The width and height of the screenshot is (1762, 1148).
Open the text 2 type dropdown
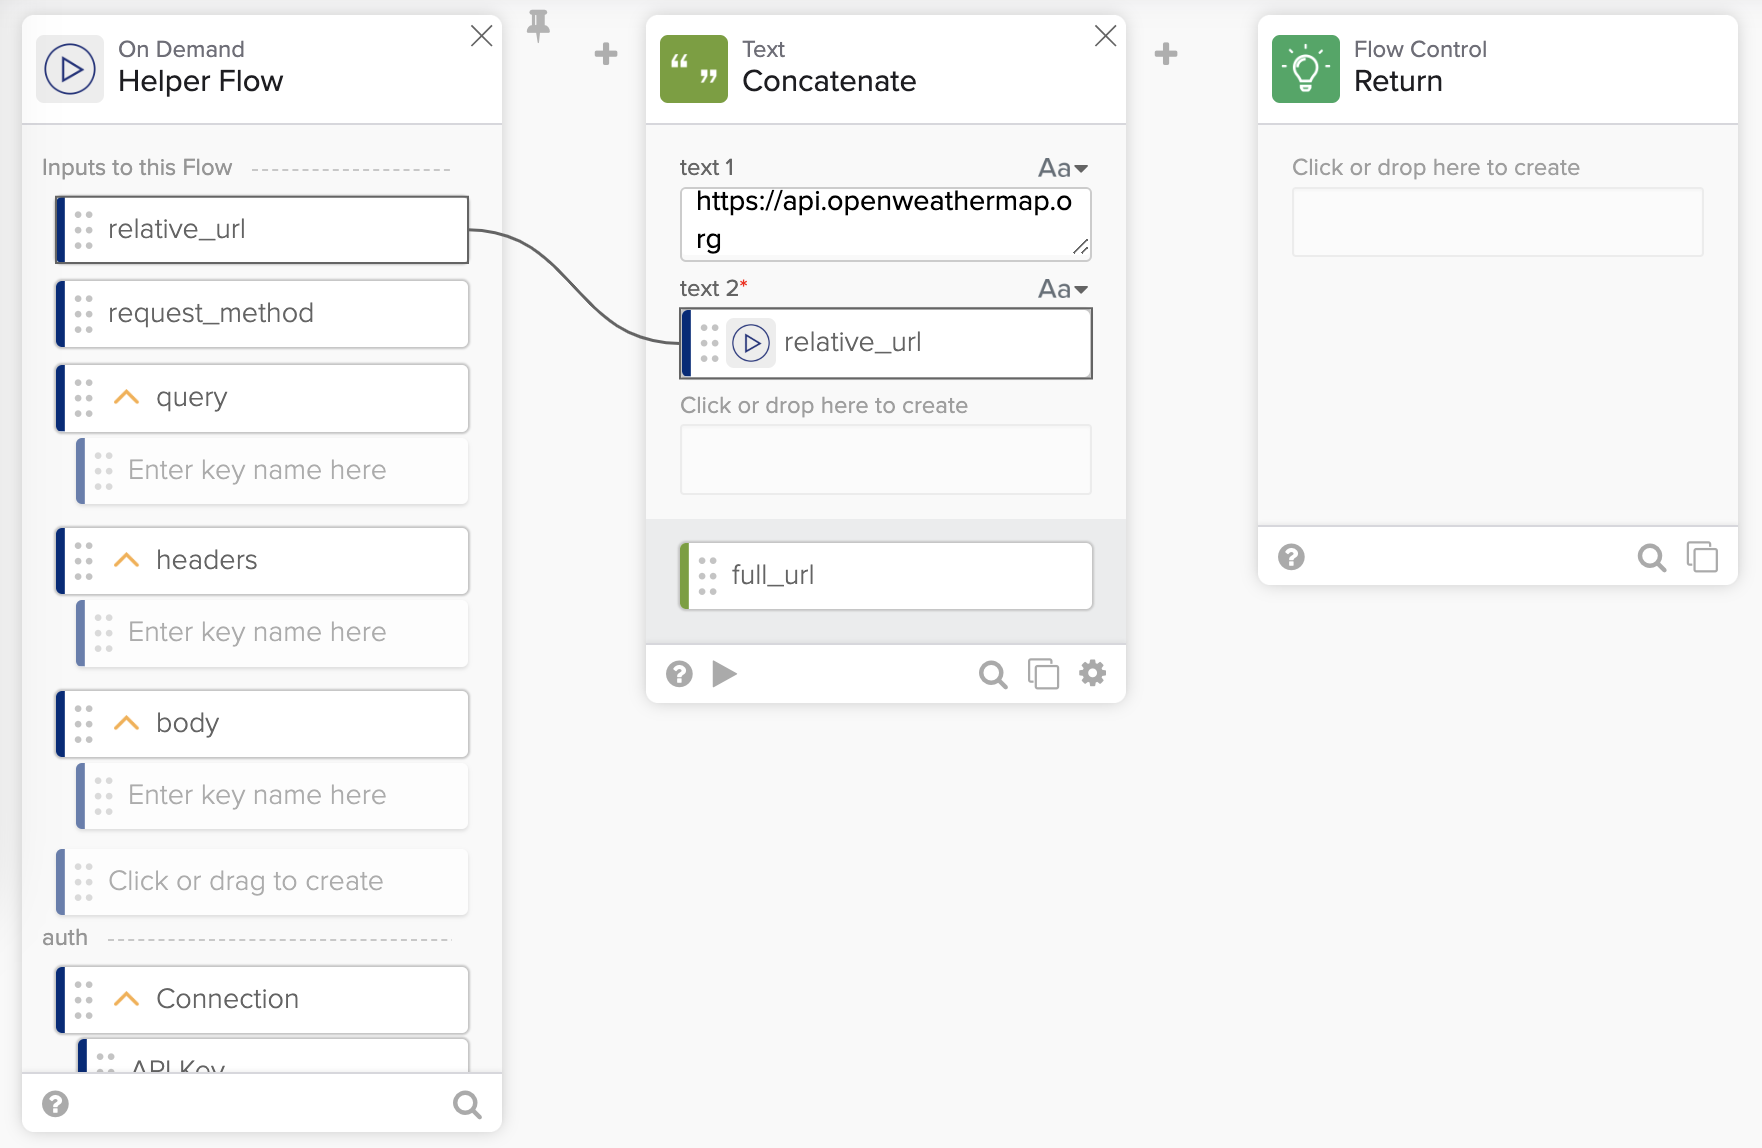pyautogui.click(x=1062, y=289)
